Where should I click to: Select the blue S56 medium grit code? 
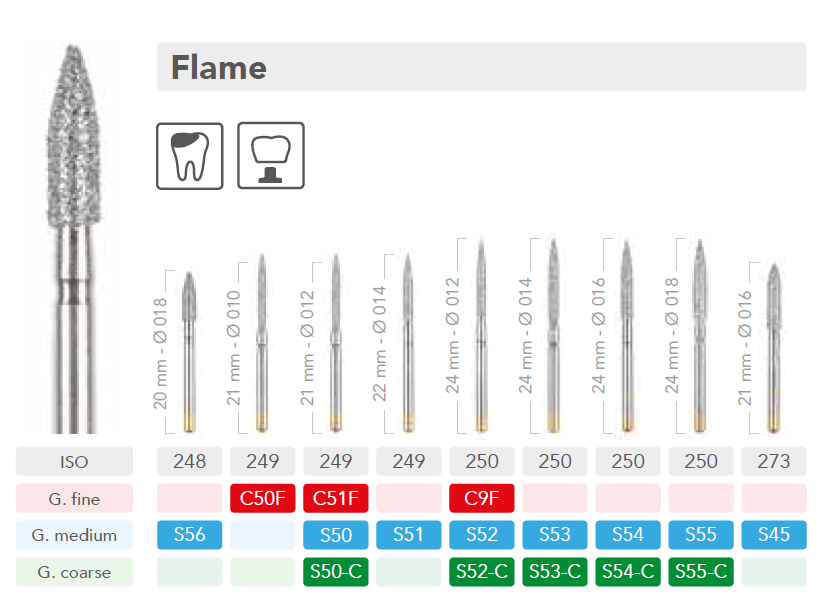pos(190,535)
